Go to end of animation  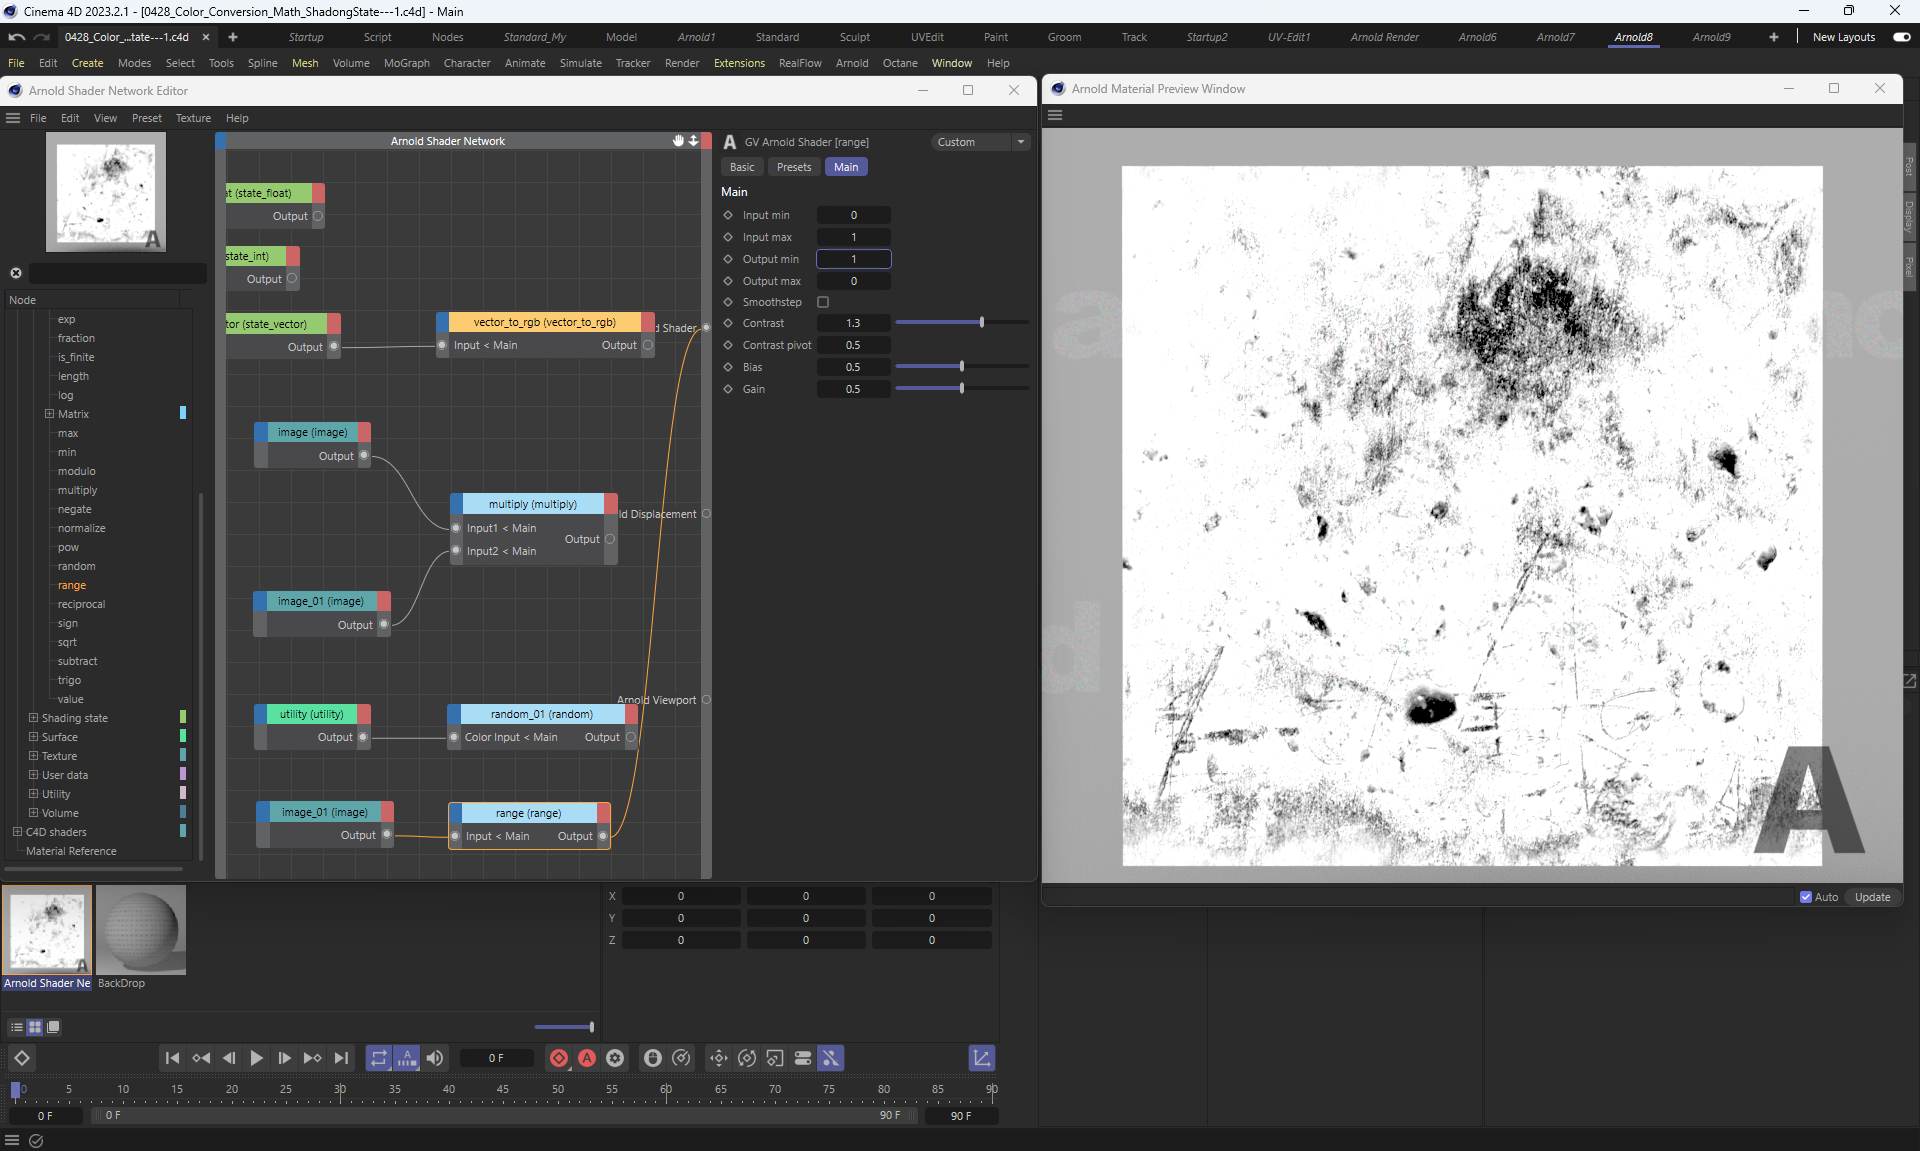341,1058
